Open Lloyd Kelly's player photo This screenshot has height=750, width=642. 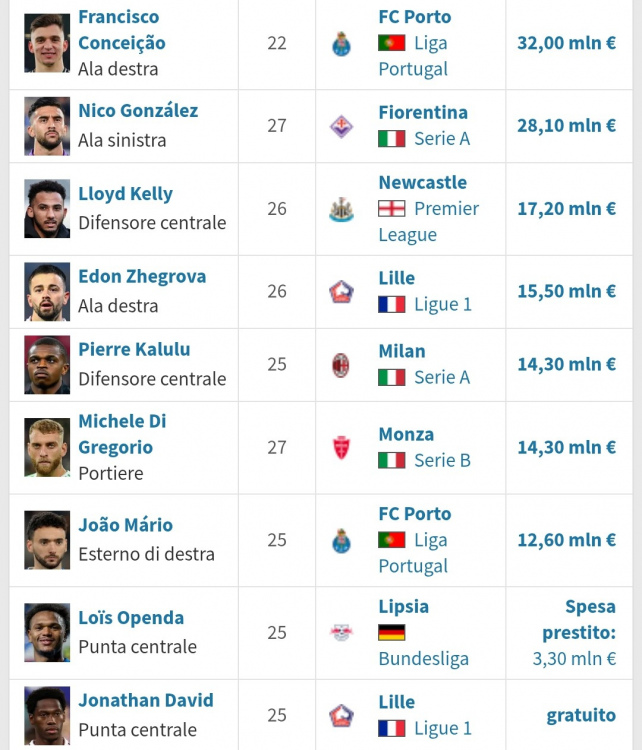coord(47,209)
